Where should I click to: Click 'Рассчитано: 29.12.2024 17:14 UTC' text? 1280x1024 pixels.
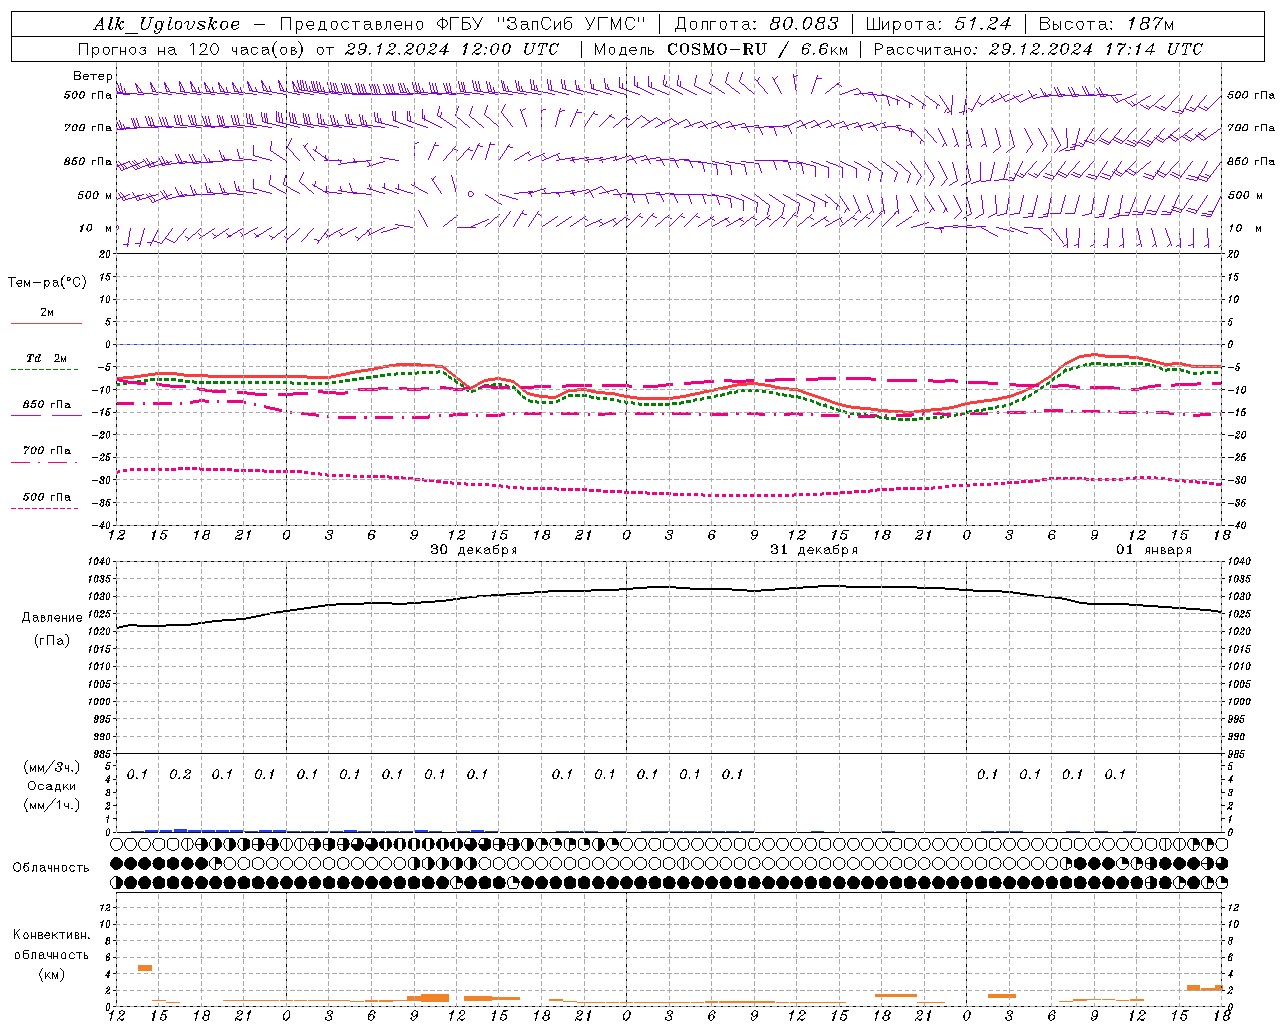coord(1038,49)
